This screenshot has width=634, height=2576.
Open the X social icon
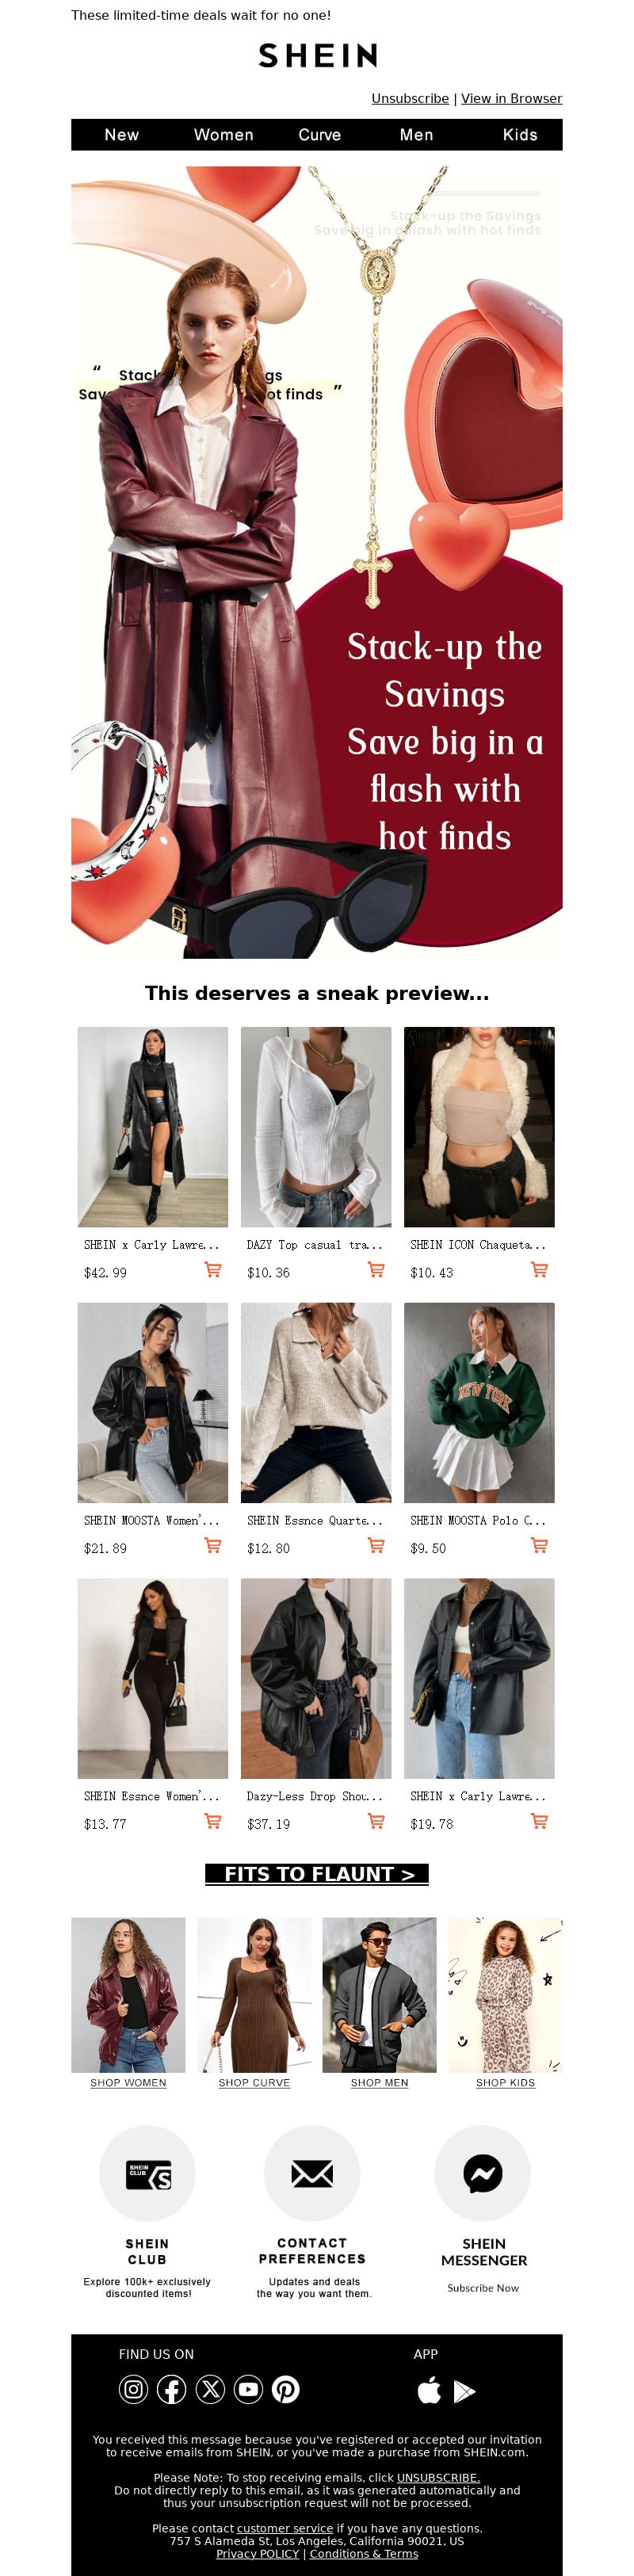click(x=210, y=2389)
